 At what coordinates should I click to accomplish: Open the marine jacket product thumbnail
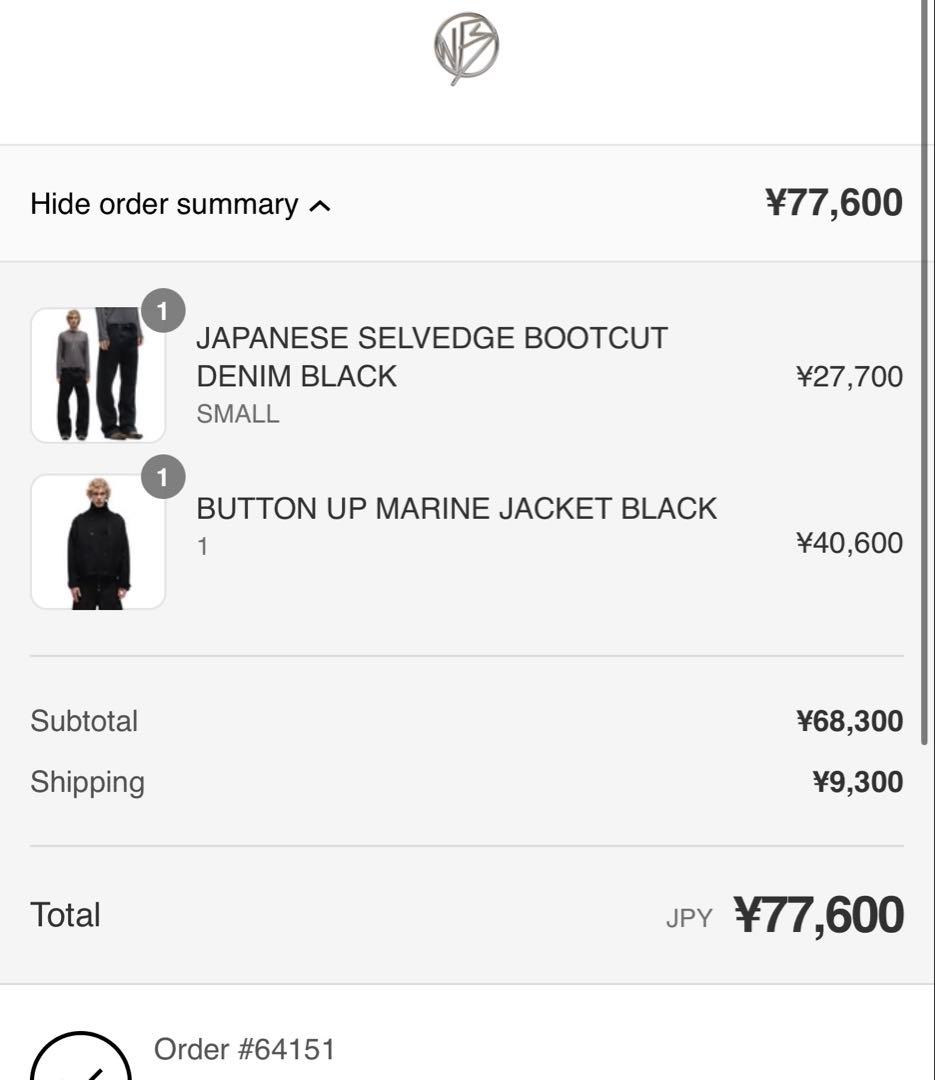(x=98, y=542)
